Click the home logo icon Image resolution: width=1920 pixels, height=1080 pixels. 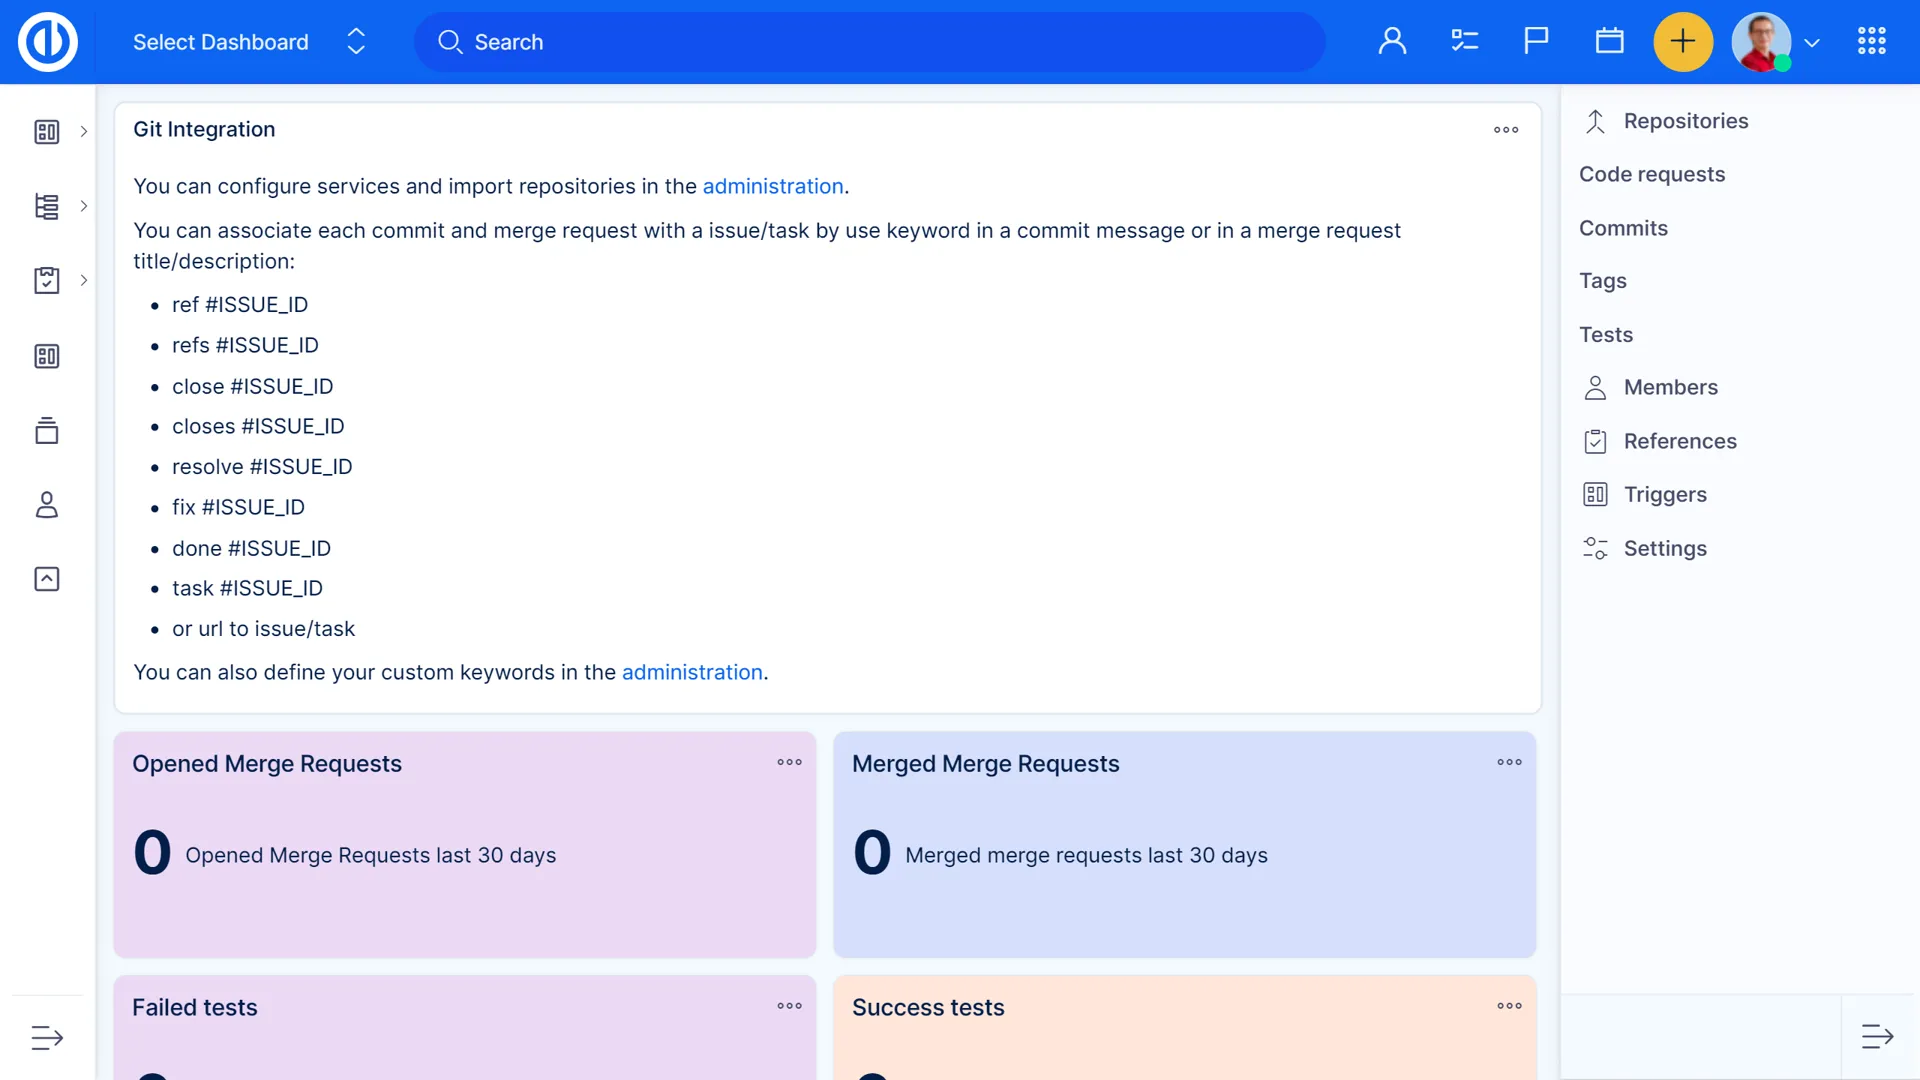[47, 42]
